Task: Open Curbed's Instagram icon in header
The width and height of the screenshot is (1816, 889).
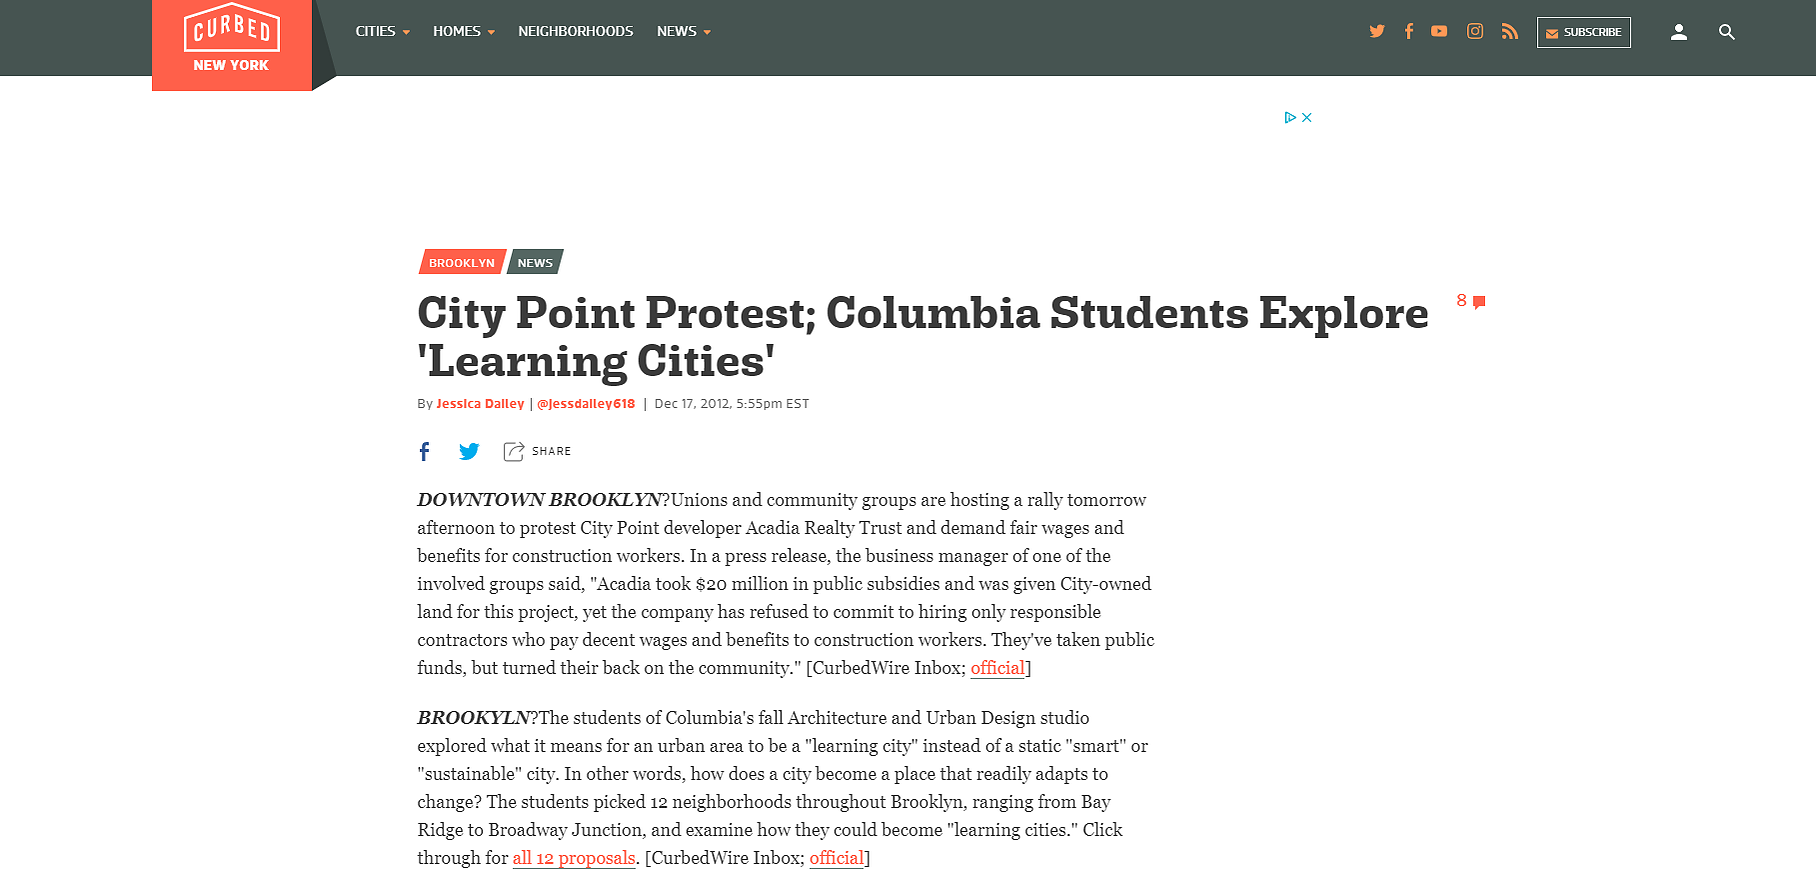Action: point(1475,31)
